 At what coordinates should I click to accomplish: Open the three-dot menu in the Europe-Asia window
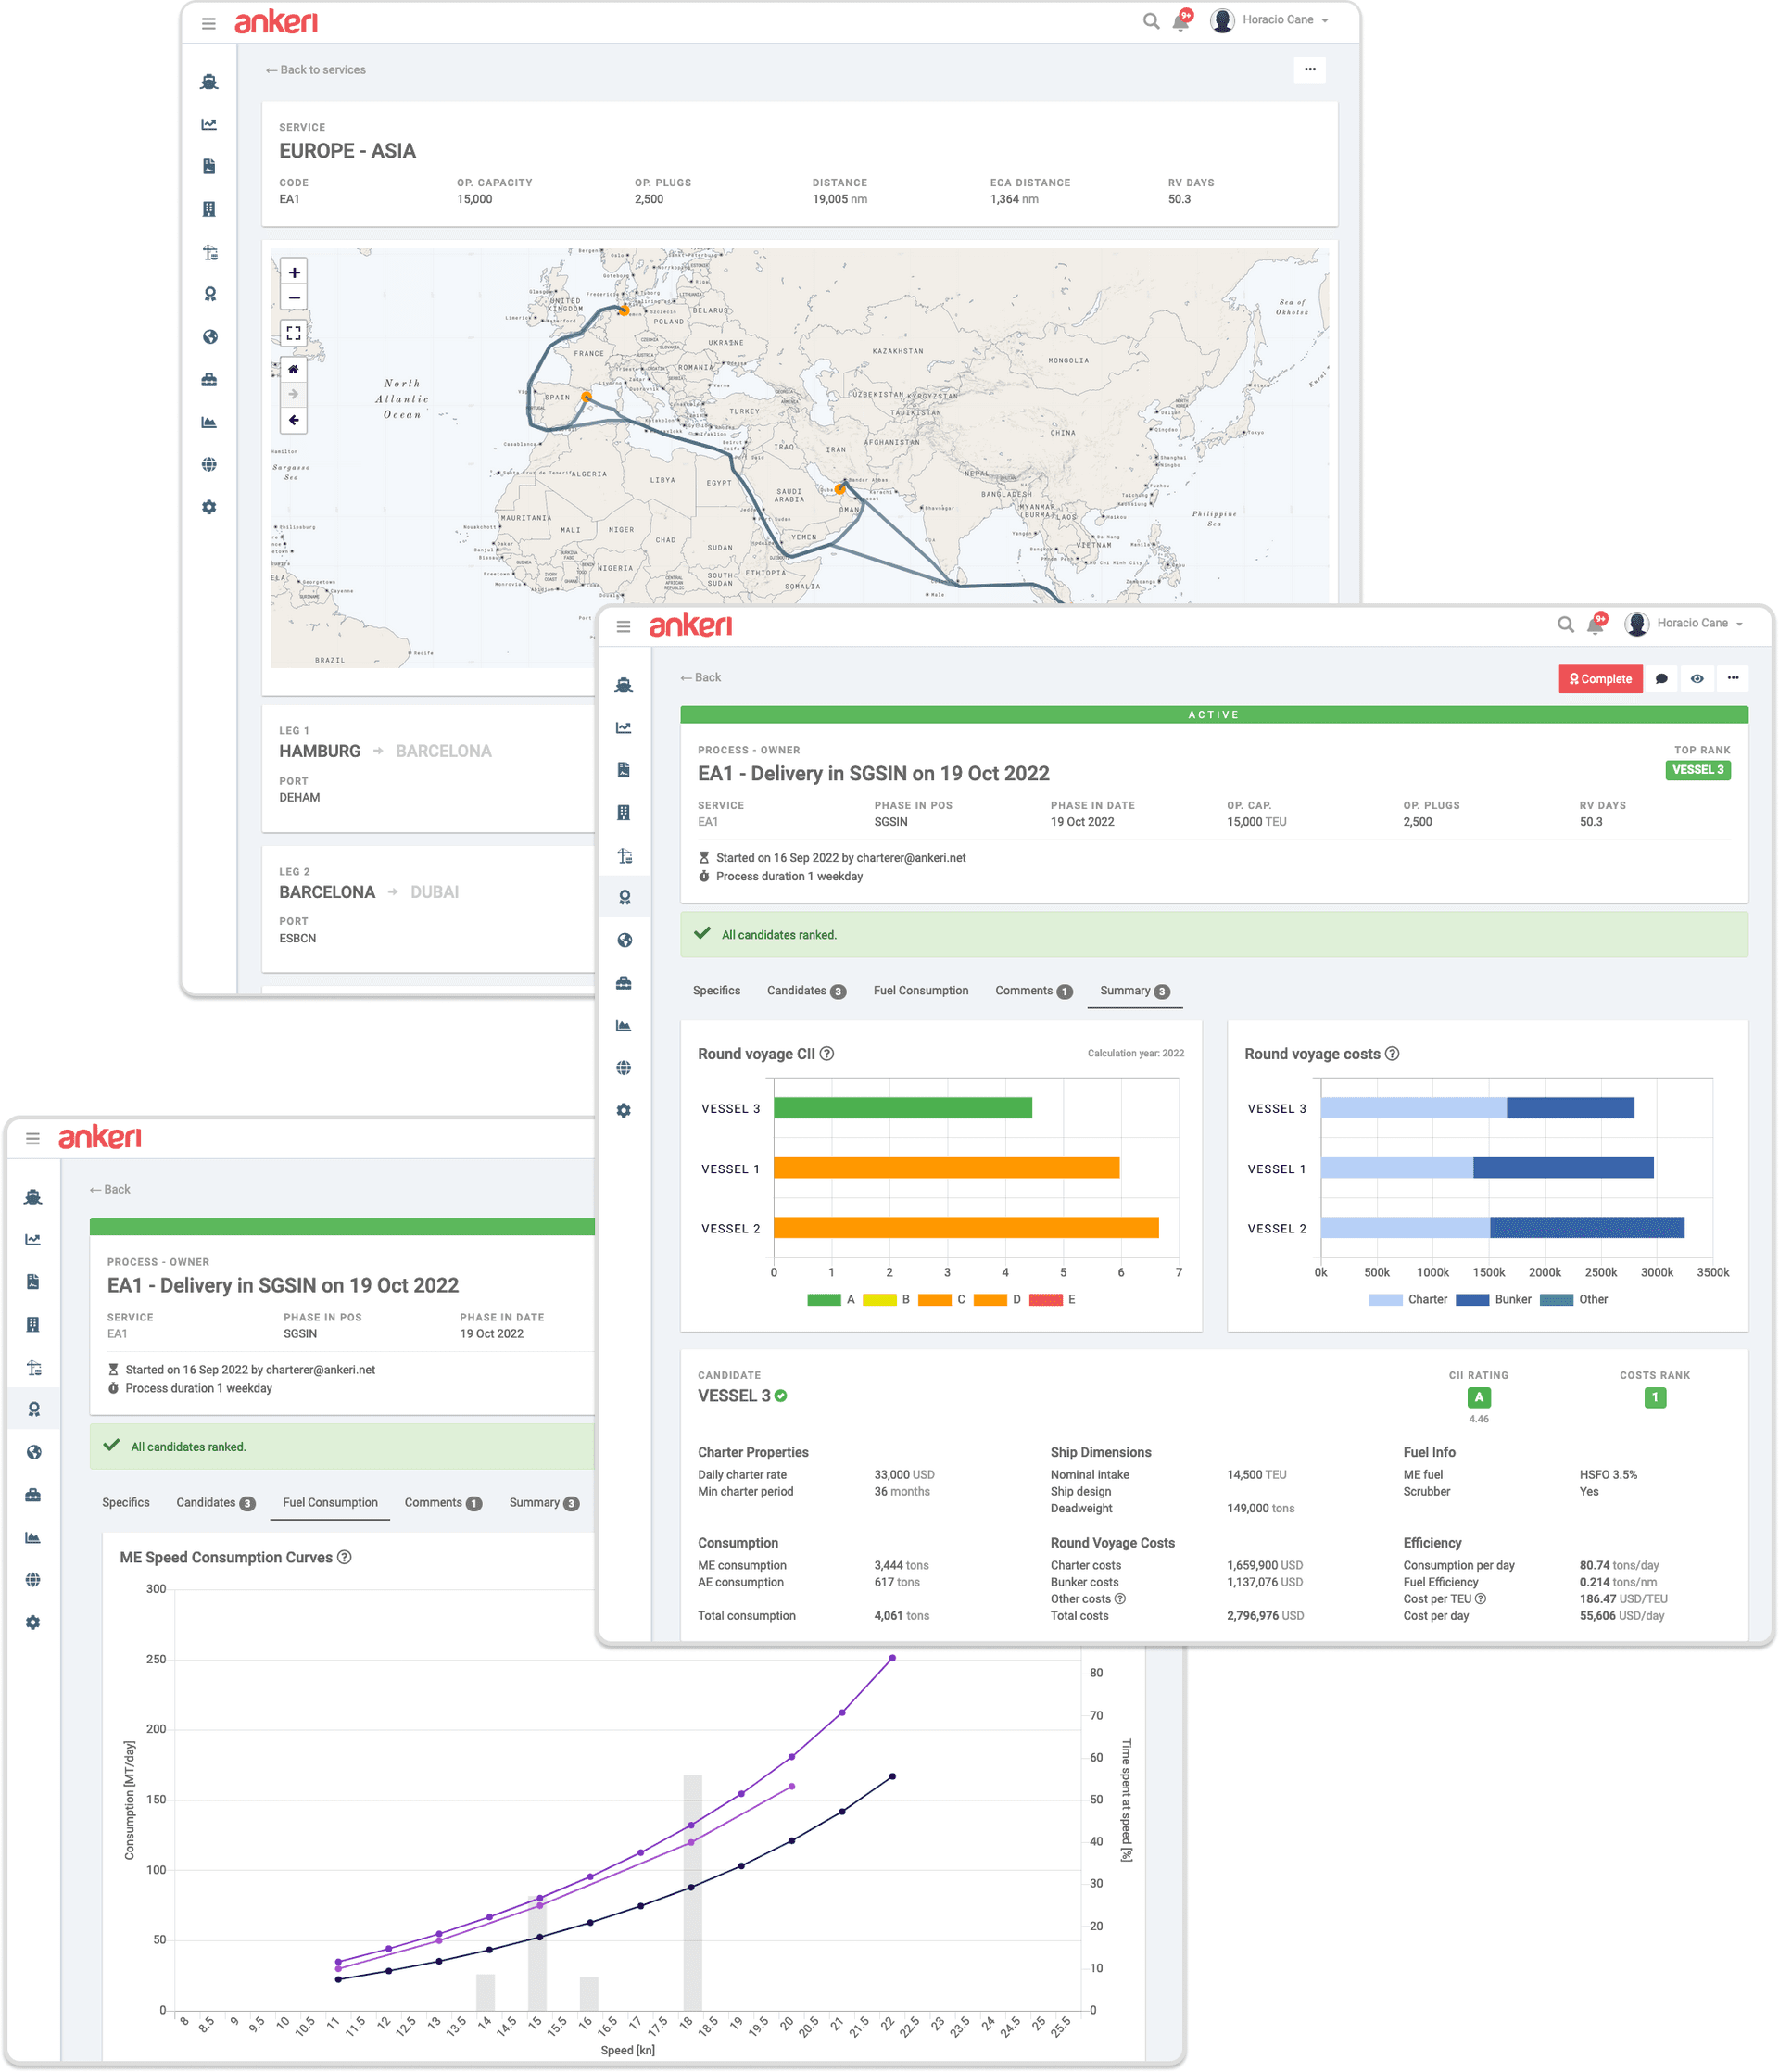click(x=1309, y=70)
